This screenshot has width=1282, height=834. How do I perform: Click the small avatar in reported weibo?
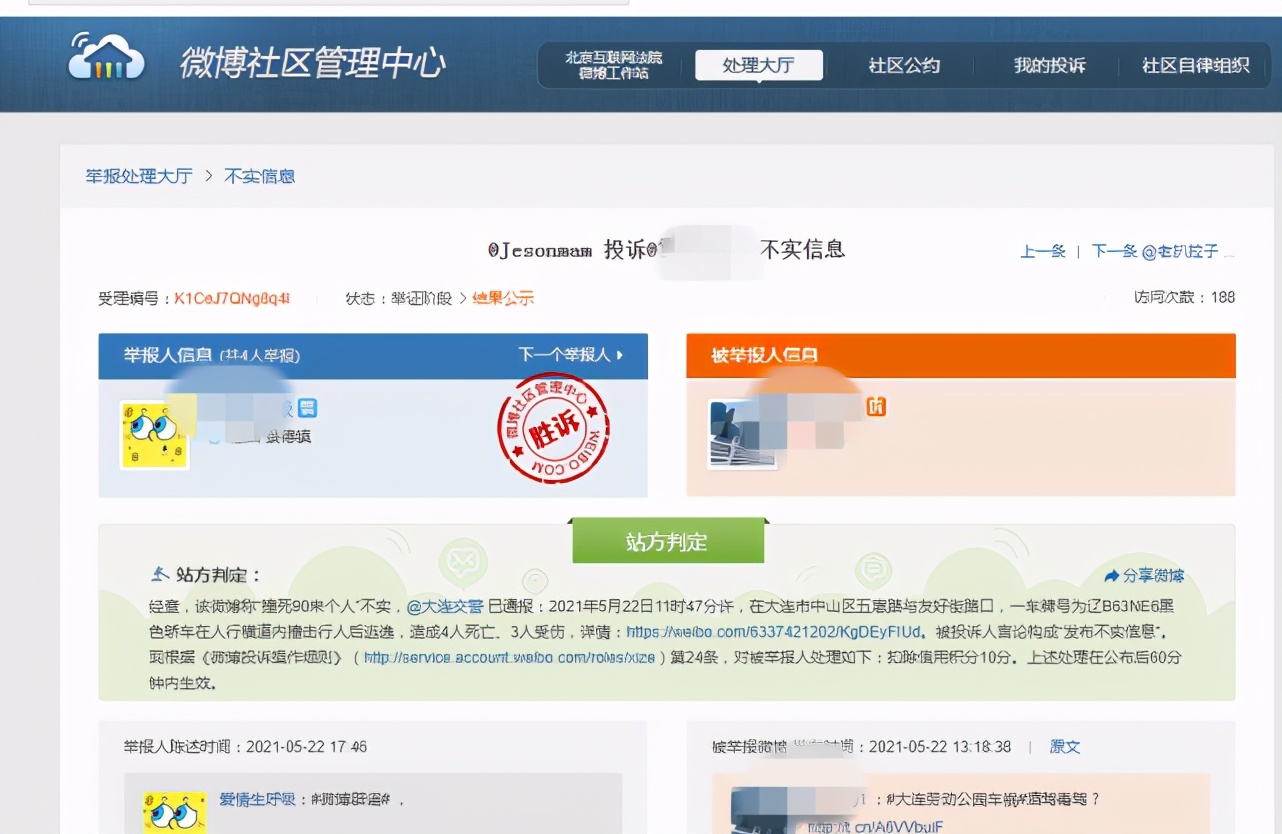763,811
